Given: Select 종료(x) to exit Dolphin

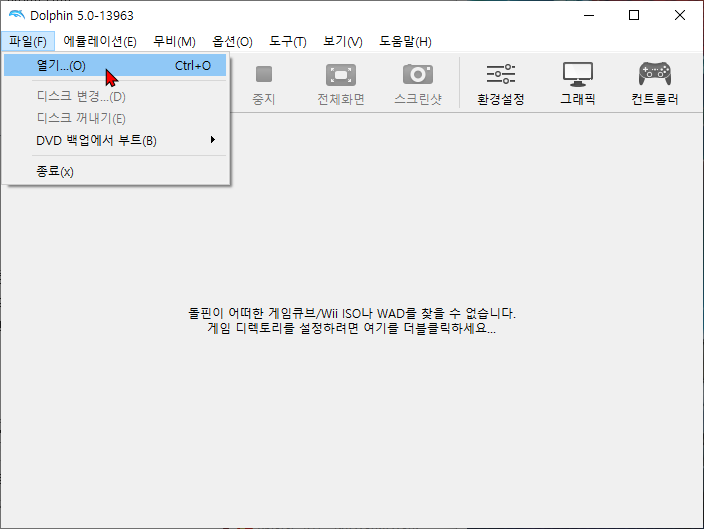Looking at the screenshot, I should 115,171.
